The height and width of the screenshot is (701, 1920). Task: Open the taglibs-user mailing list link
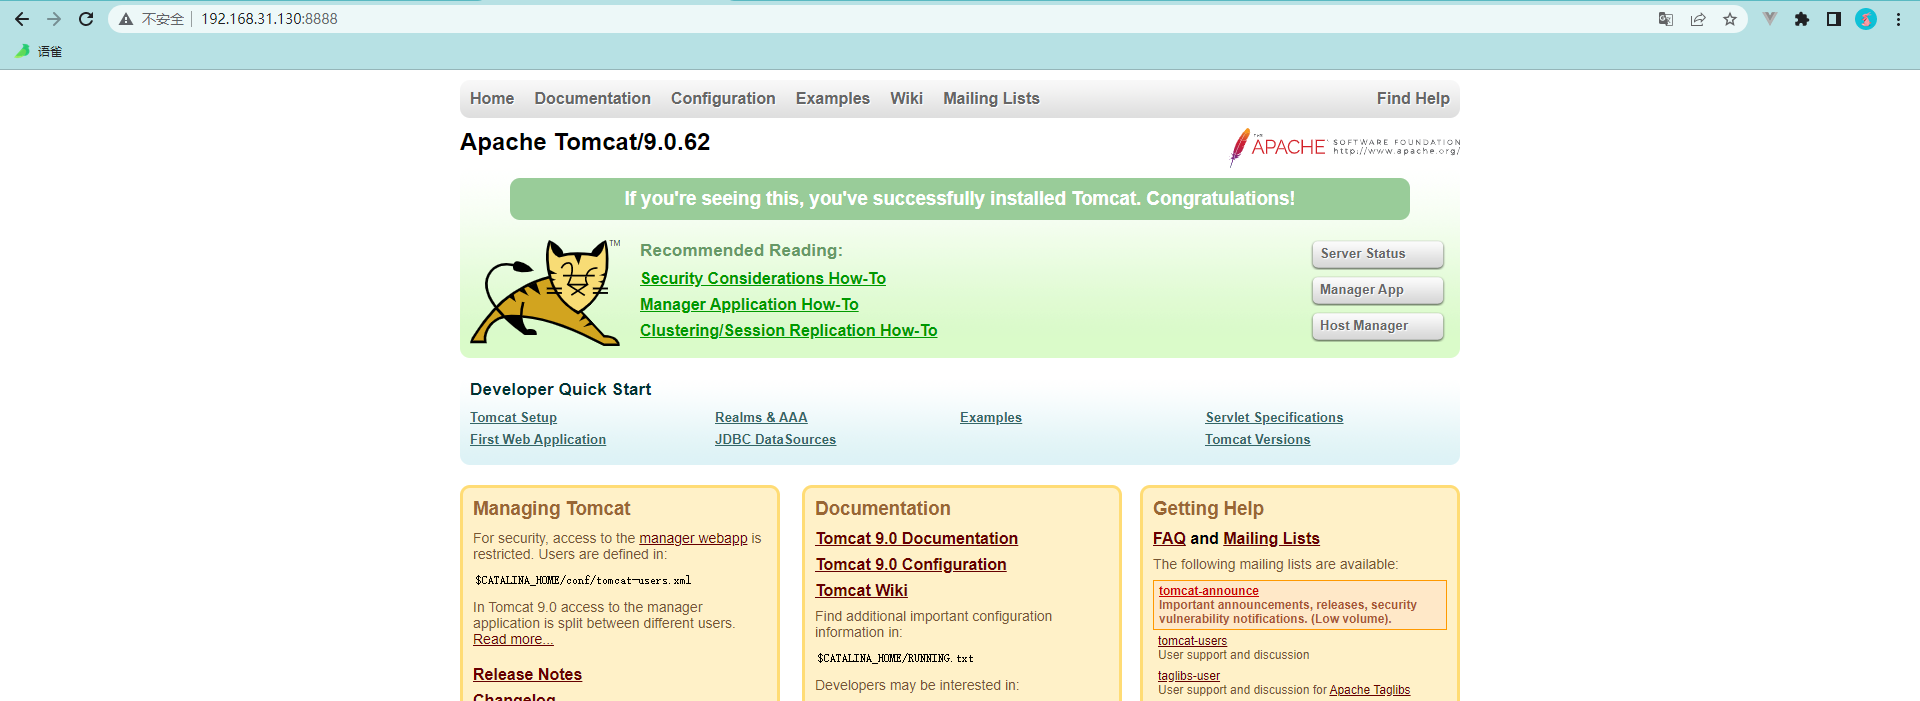click(x=1189, y=676)
